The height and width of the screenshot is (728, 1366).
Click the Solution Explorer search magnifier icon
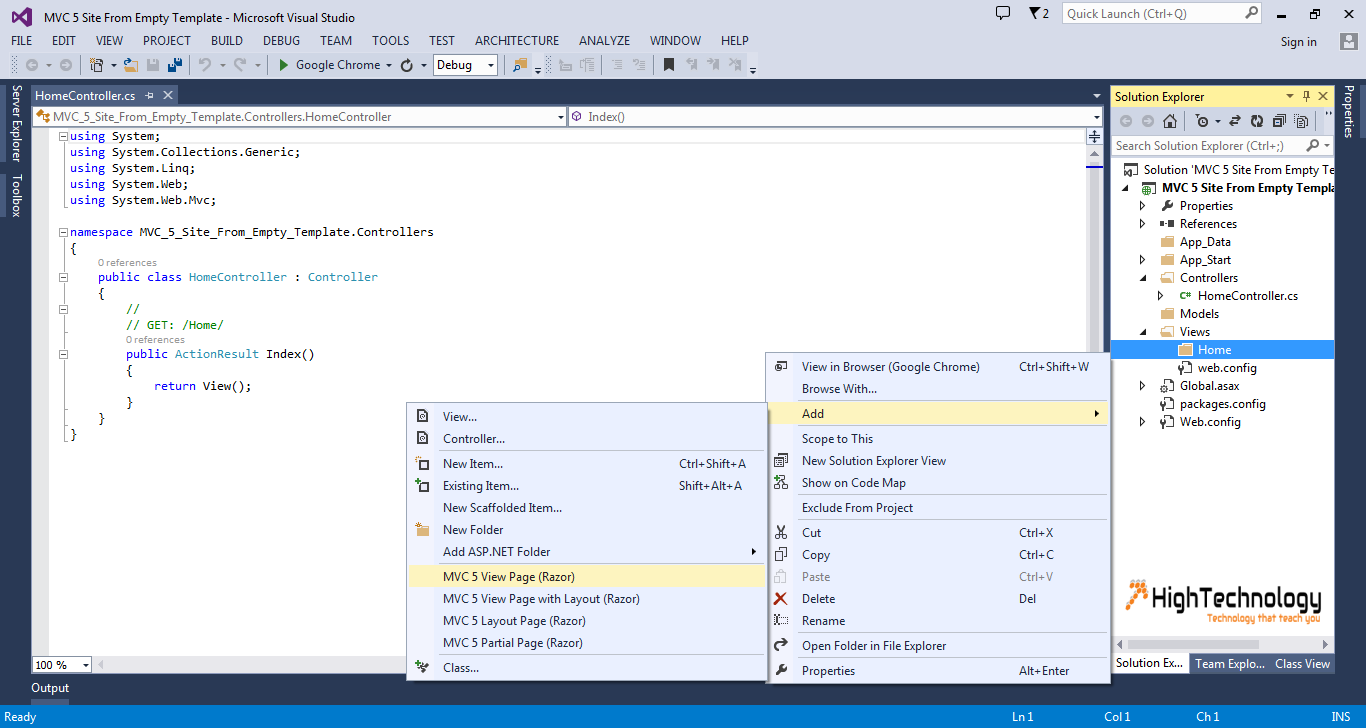tap(1313, 146)
